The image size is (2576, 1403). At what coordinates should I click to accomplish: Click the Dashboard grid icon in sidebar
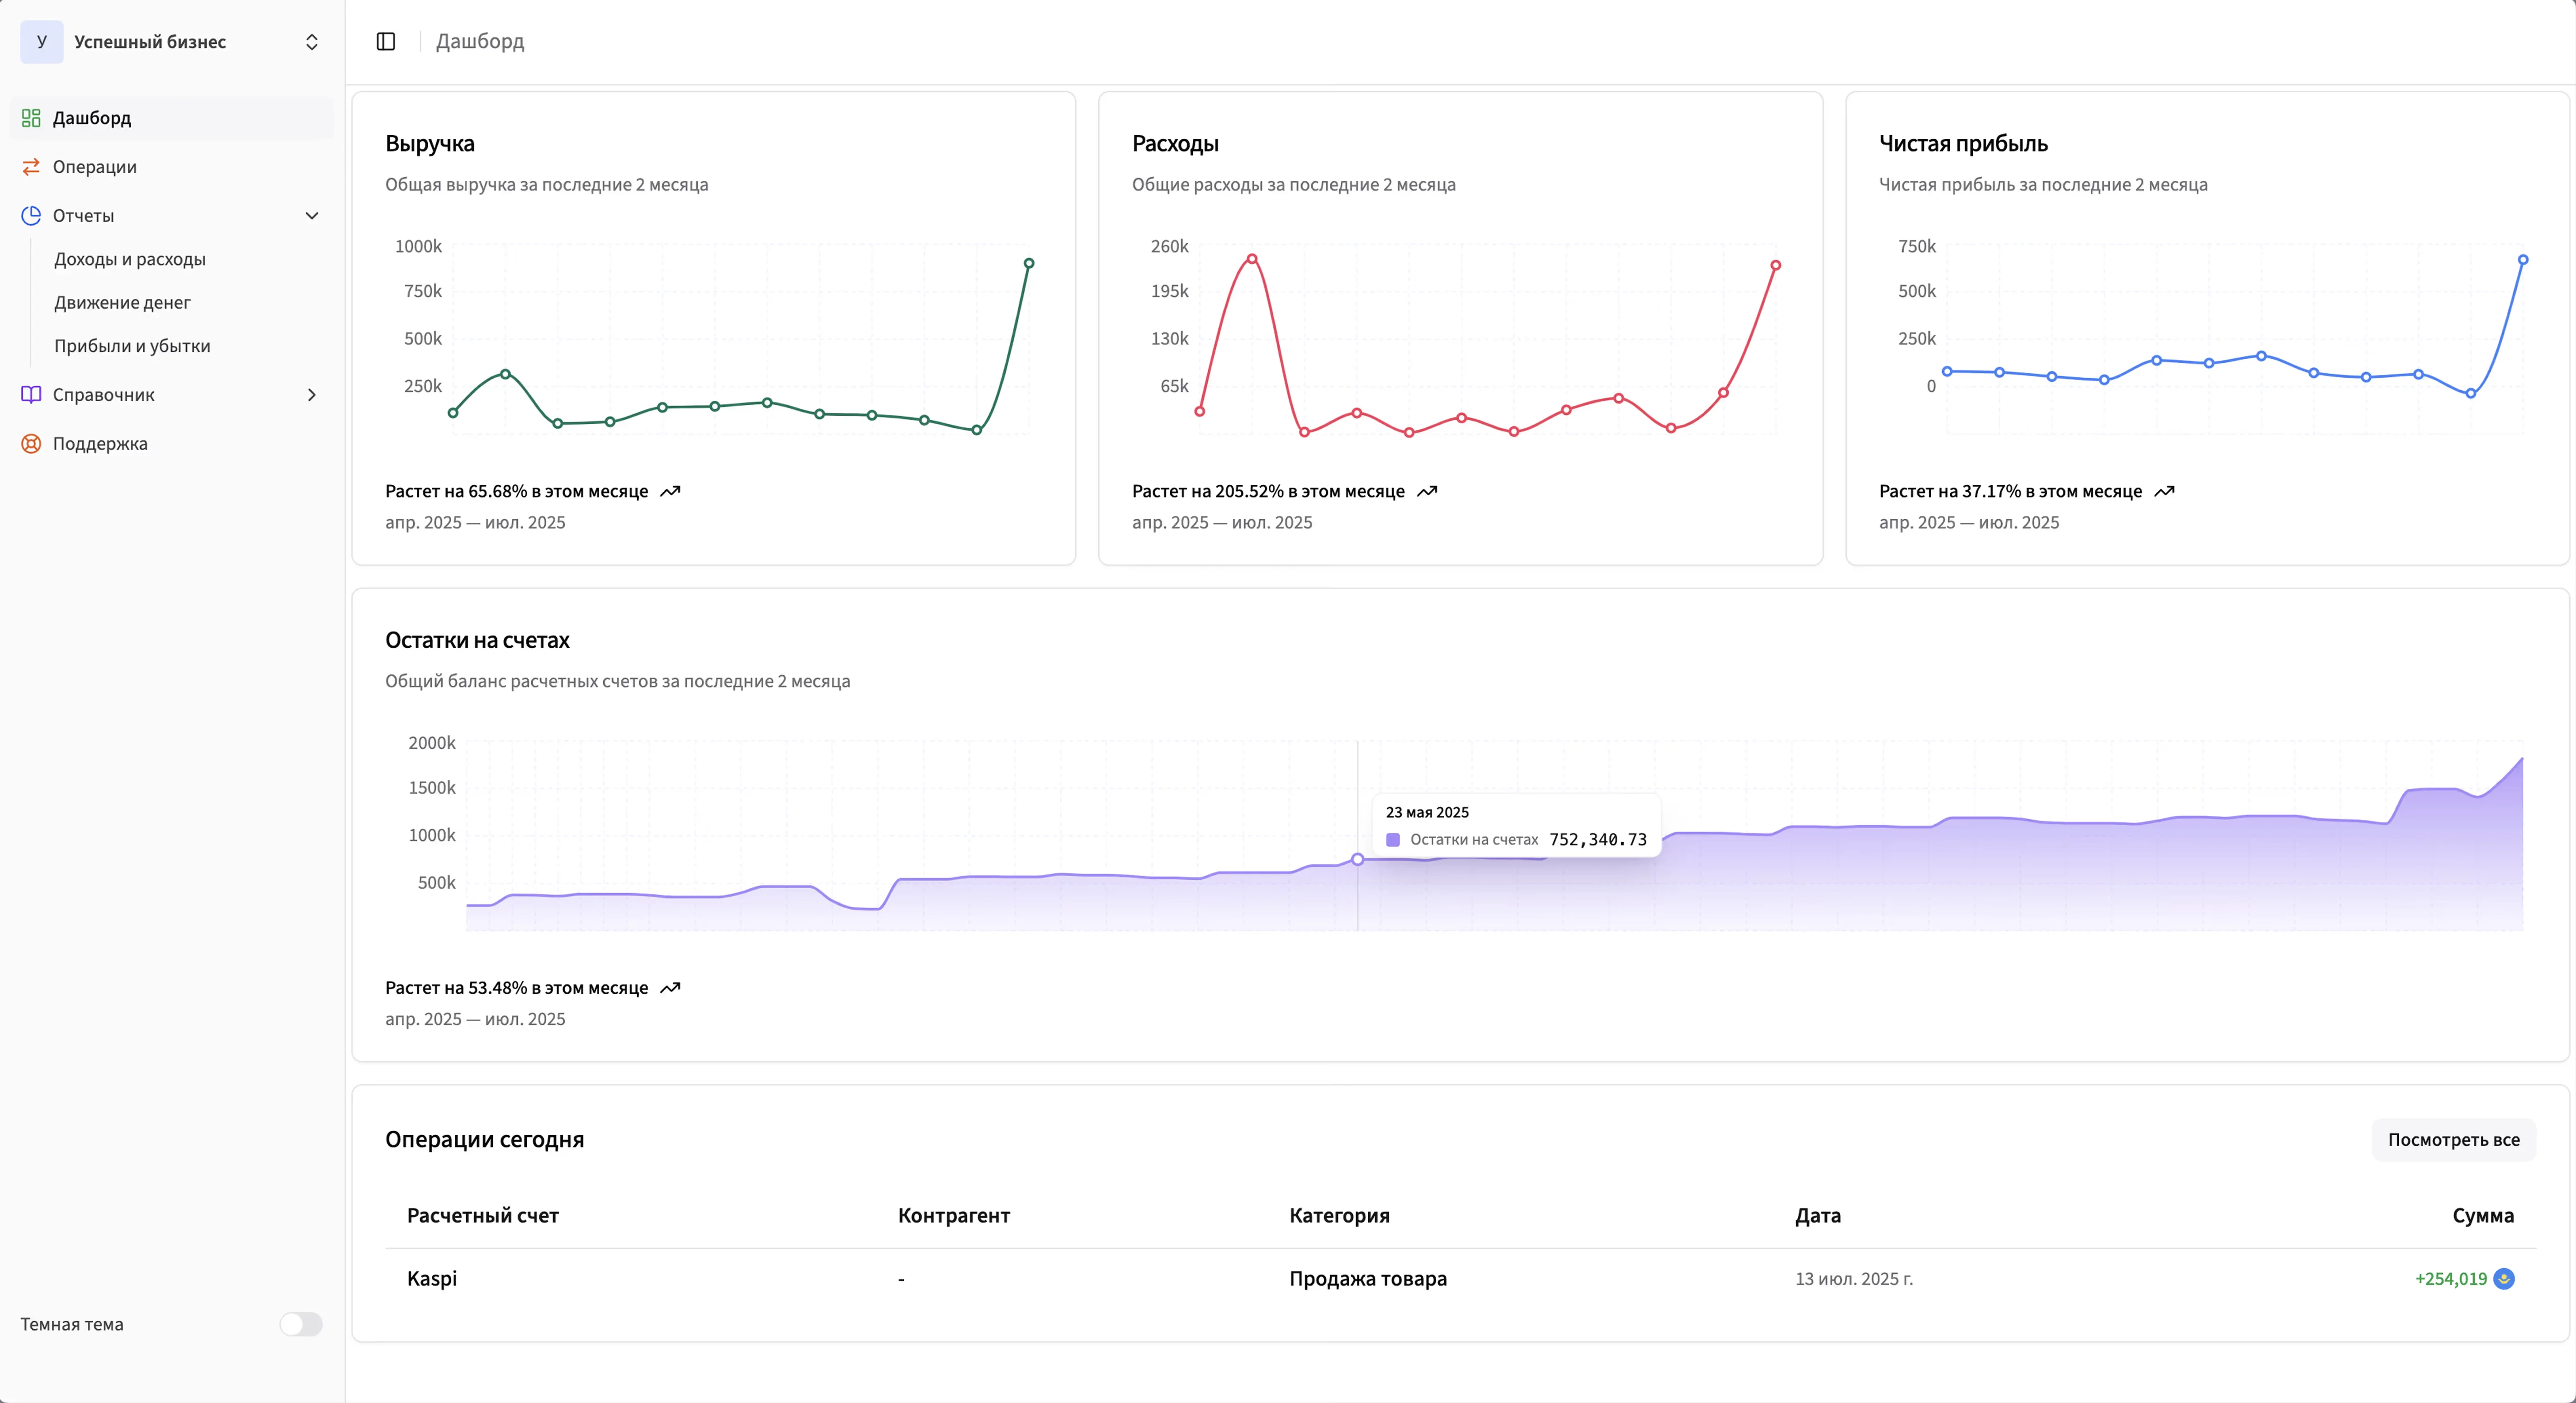pos(31,118)
